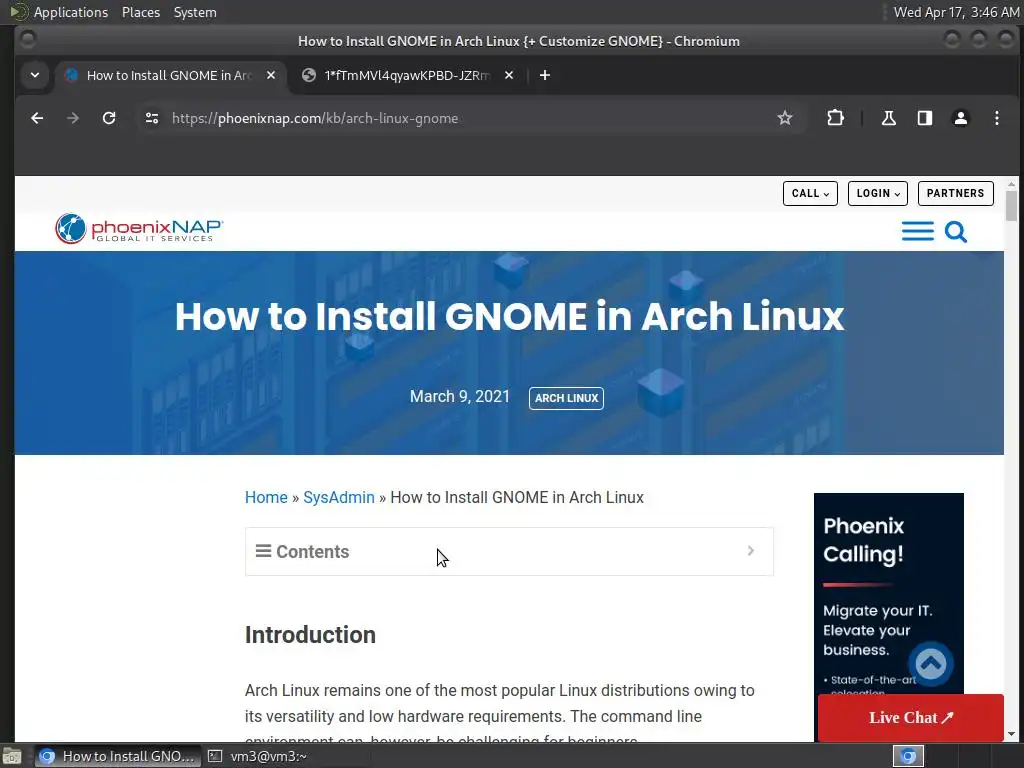Image resolution: width=1024 pixels, height=768 pixels.
Task: Click the clock showing Wed Apr 17
Action: click(x=956, y=12)
